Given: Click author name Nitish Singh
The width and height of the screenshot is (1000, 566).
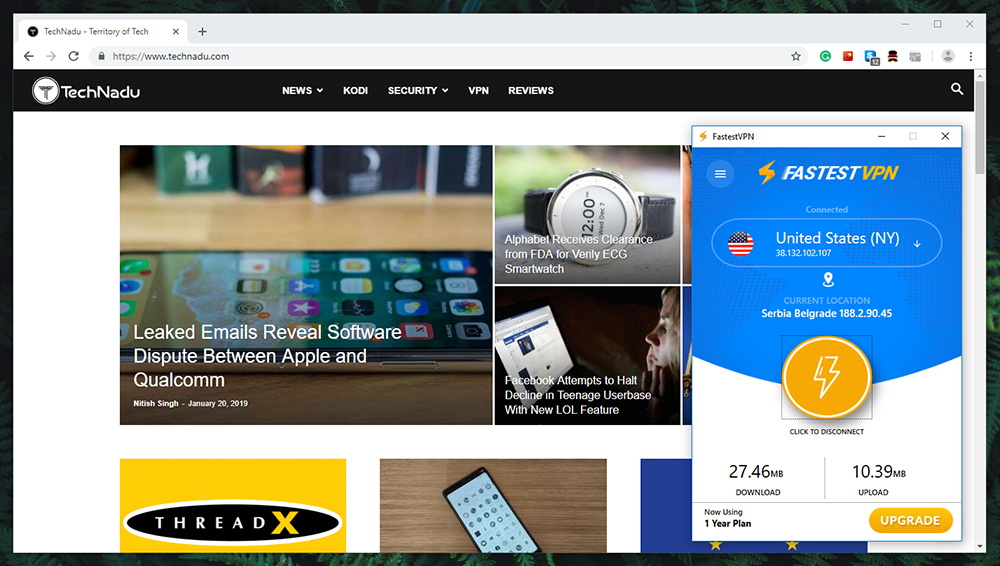Looking at the screenshot, I should click(156, 403).
